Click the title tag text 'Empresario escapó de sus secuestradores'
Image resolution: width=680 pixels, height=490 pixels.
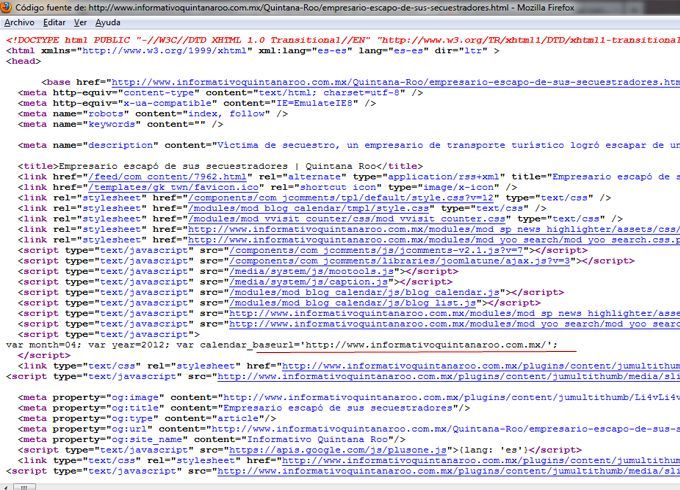point(173,166)
